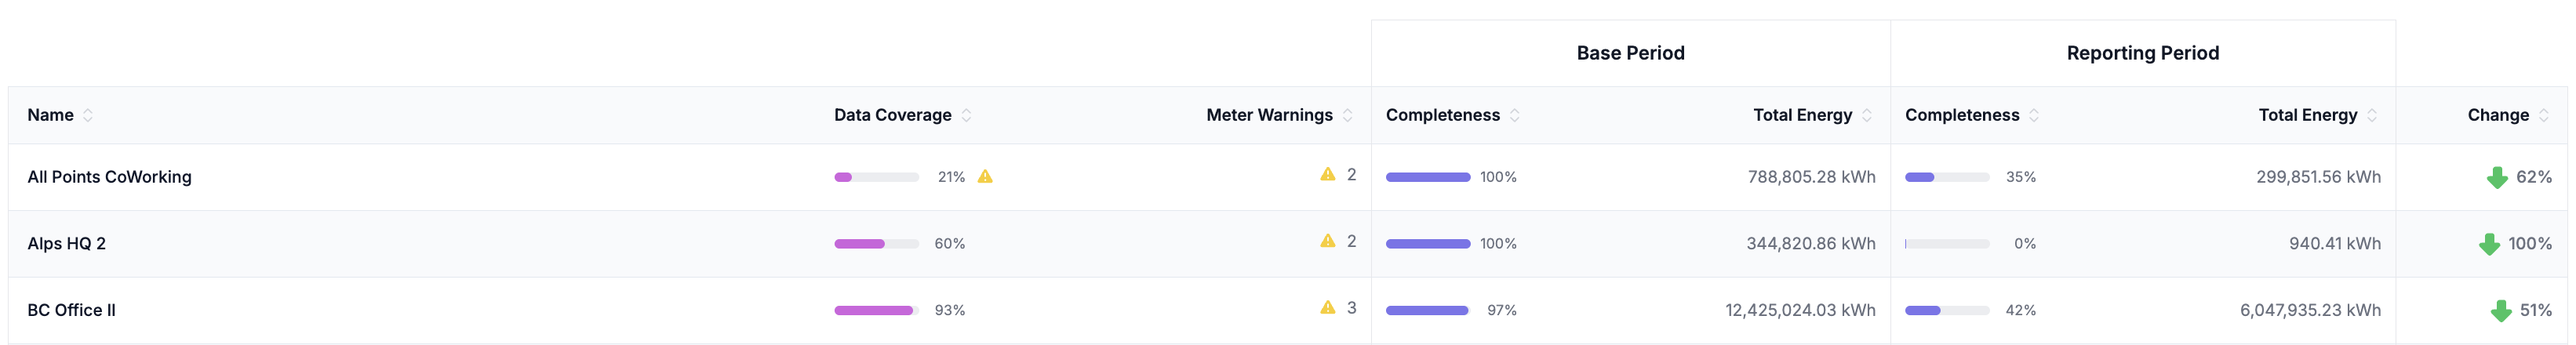Open Alps HQ 2 building entry
2576x345 pixels.
click(66, 243)
